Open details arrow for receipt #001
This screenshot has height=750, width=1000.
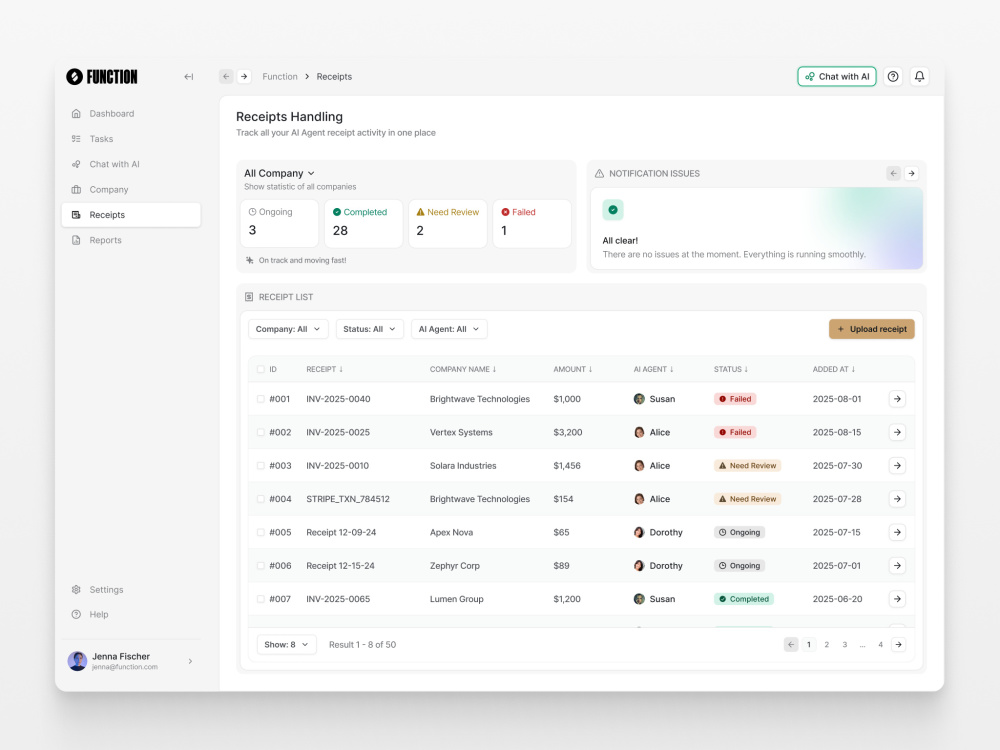click(x=897, y=399)
